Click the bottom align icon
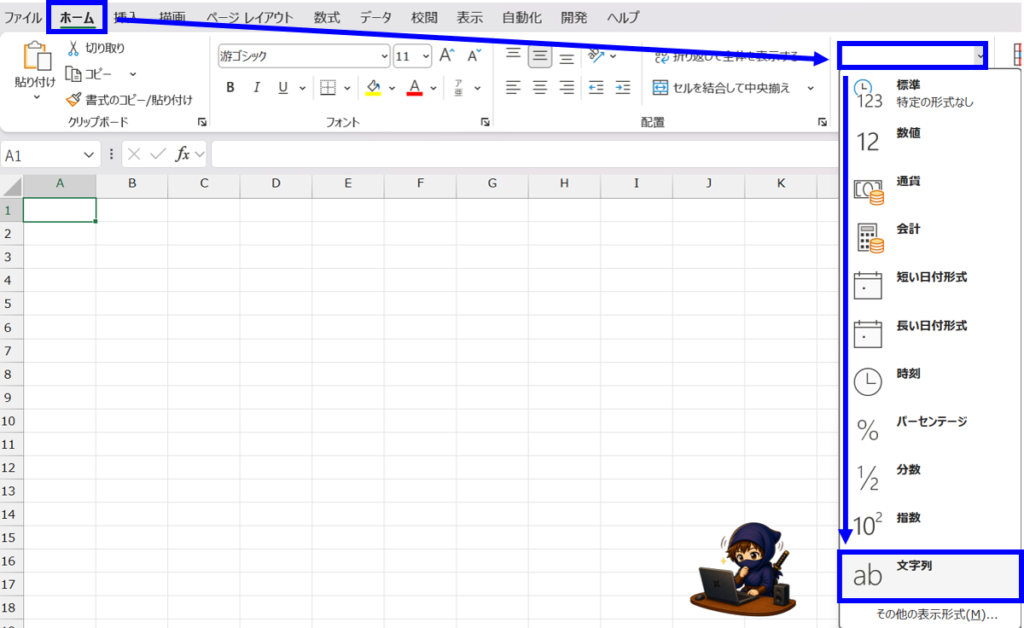This screenshot has height=628, width=1024. pyautogui.click(x=567, y=57)
